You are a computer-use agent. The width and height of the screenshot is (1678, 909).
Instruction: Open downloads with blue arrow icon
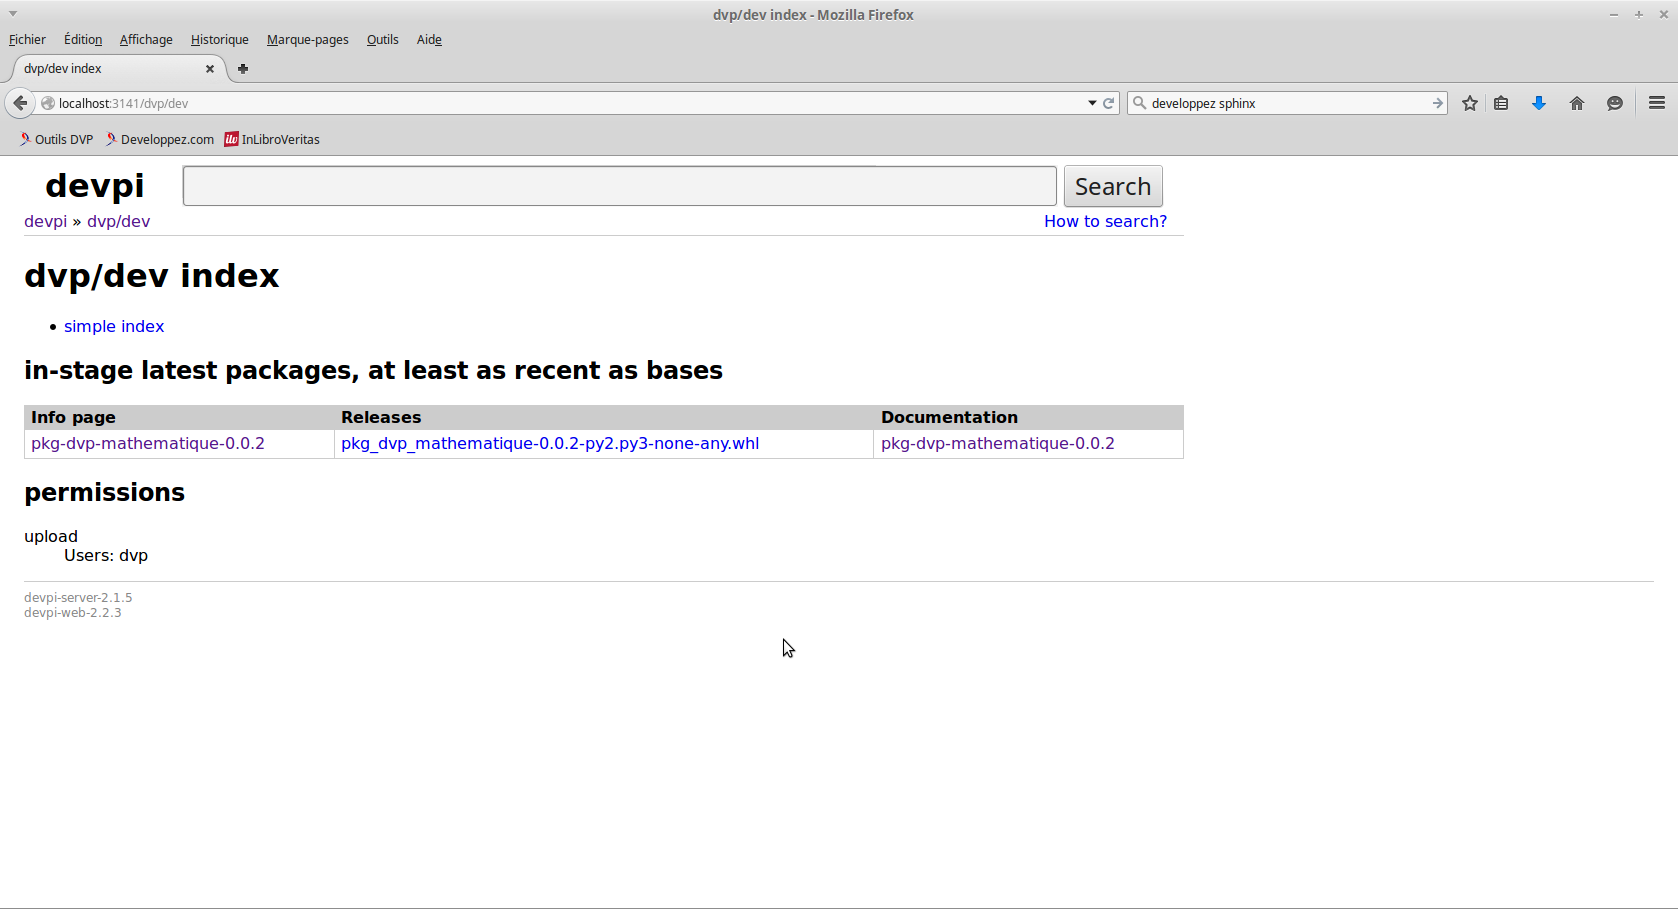(x=1539, y=103)
